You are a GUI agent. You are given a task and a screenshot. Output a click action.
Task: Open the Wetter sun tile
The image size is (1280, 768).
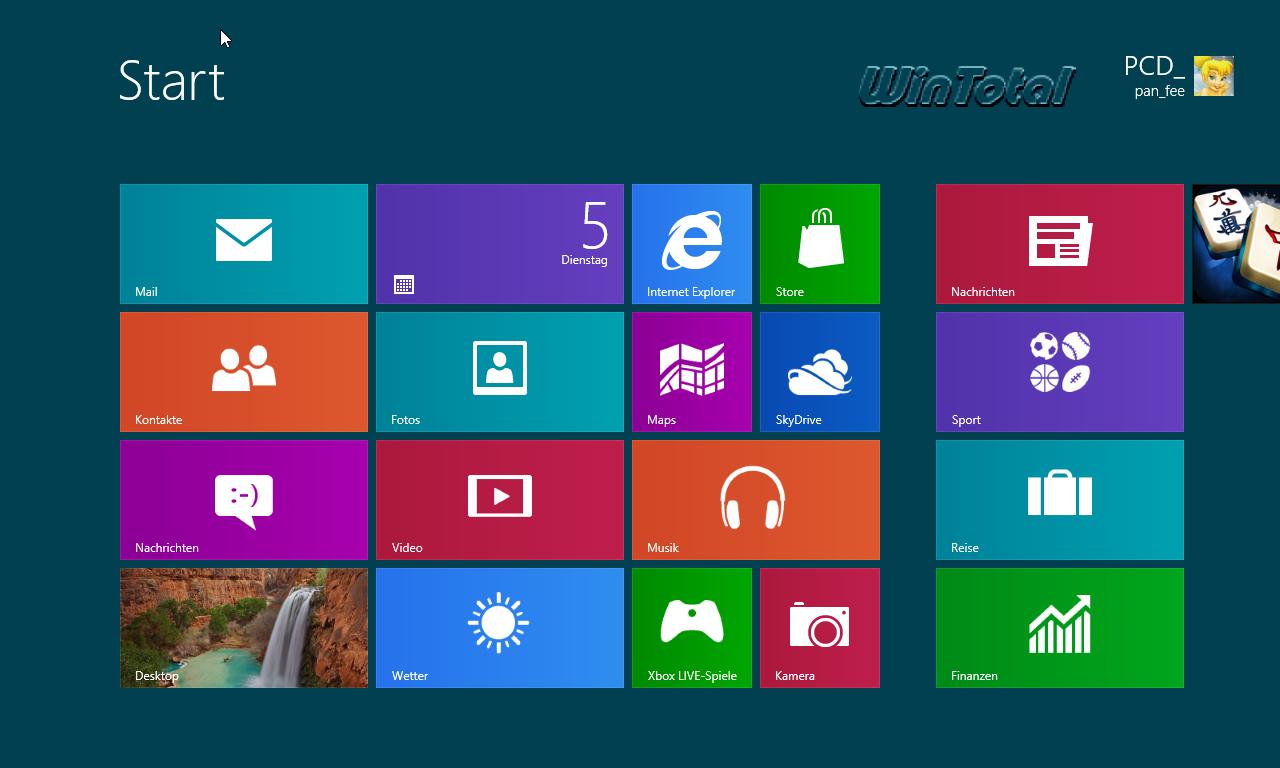[x=500, y=628]
